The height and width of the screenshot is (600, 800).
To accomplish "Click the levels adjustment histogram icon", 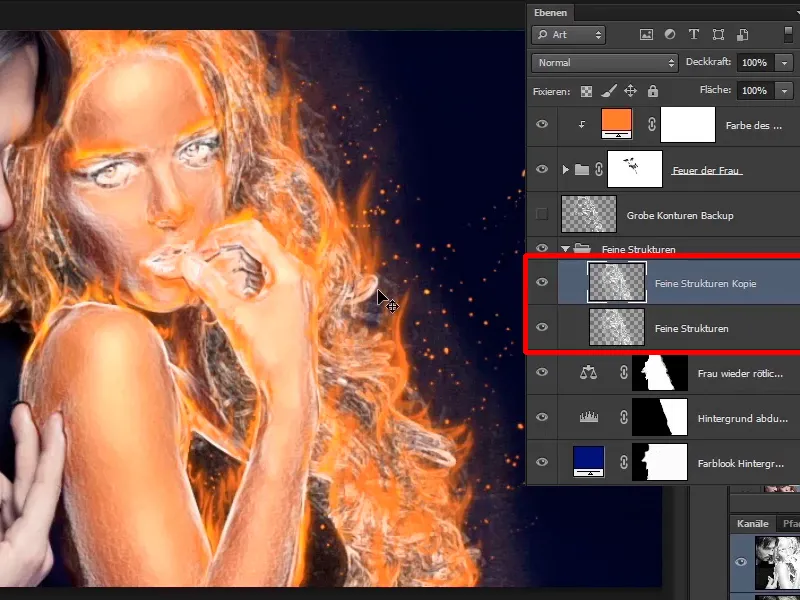I will click(x=588, y=417).
